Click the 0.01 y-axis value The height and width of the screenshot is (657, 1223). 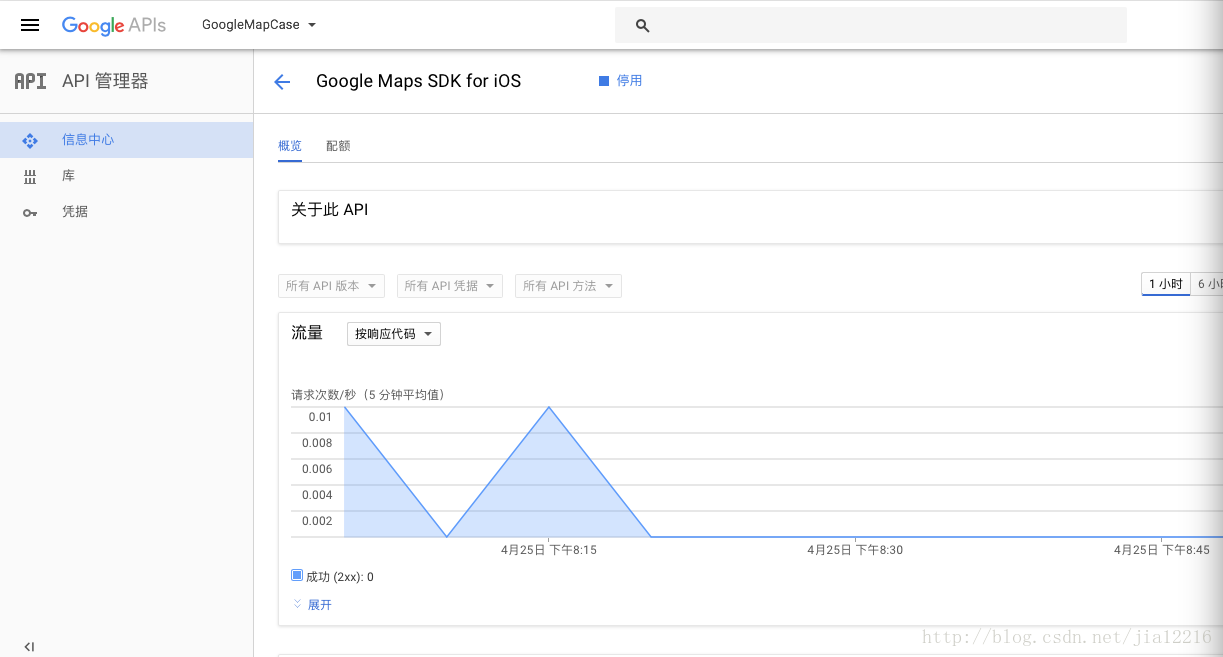coord(320,417)
